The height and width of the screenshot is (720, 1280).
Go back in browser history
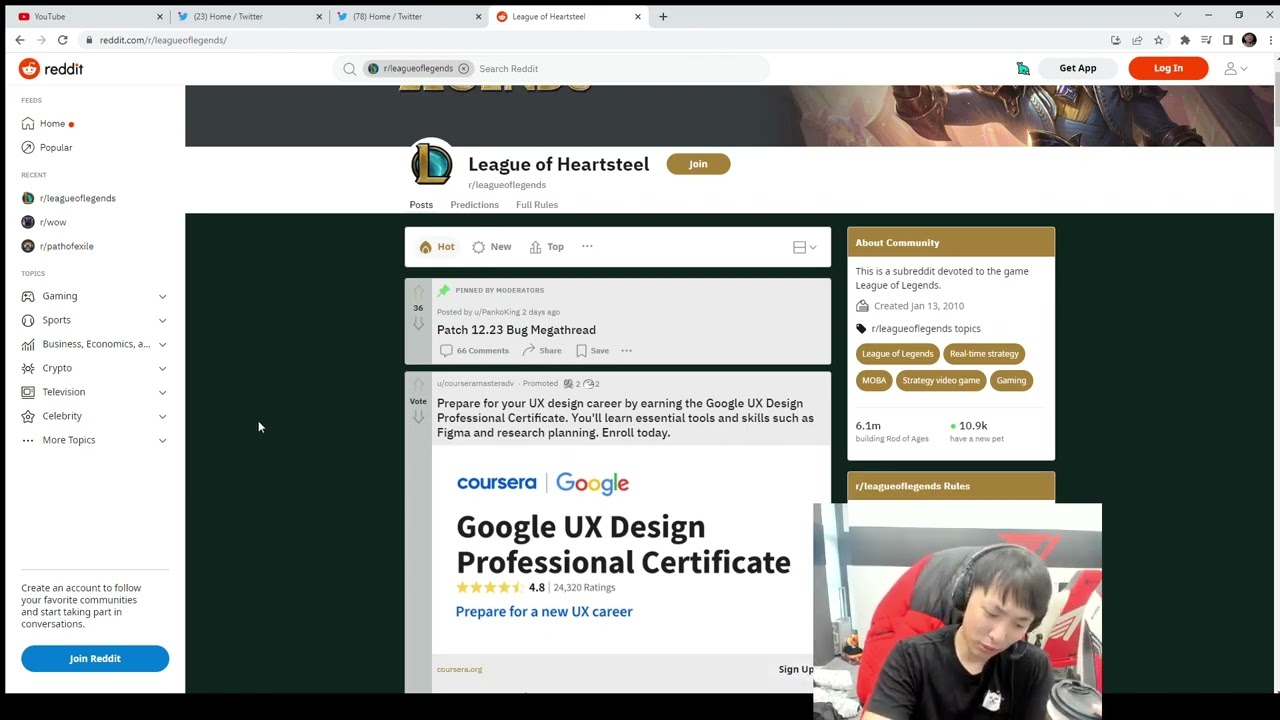click(20, 40)
